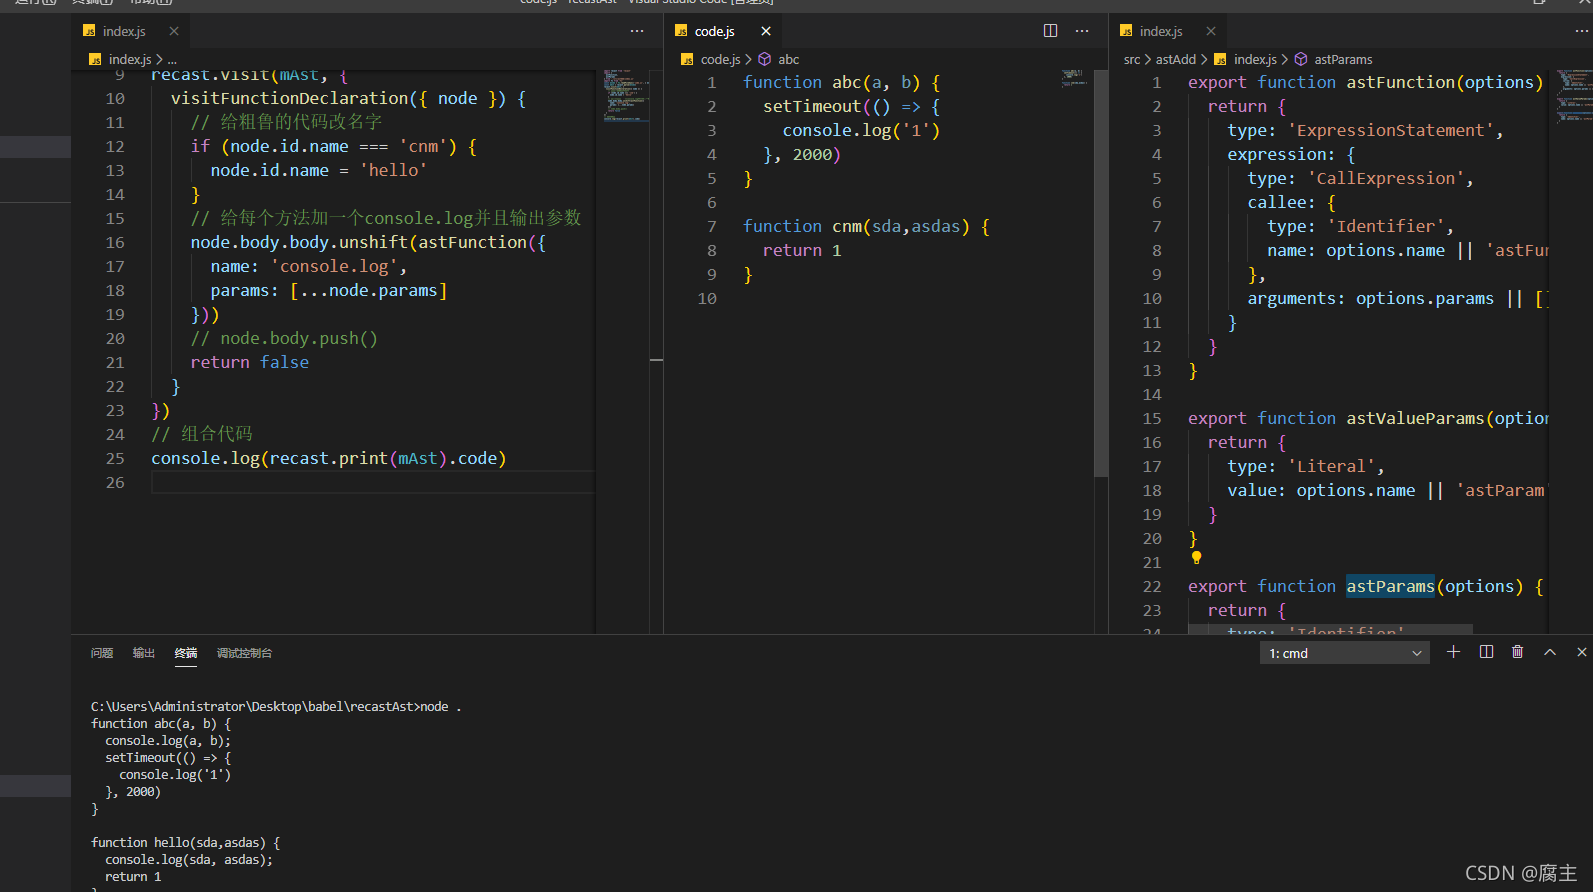This screenshot has width=1593, height=892.
Task: Open the abc symbol breadcrumb in code.js
Action: 789,59
